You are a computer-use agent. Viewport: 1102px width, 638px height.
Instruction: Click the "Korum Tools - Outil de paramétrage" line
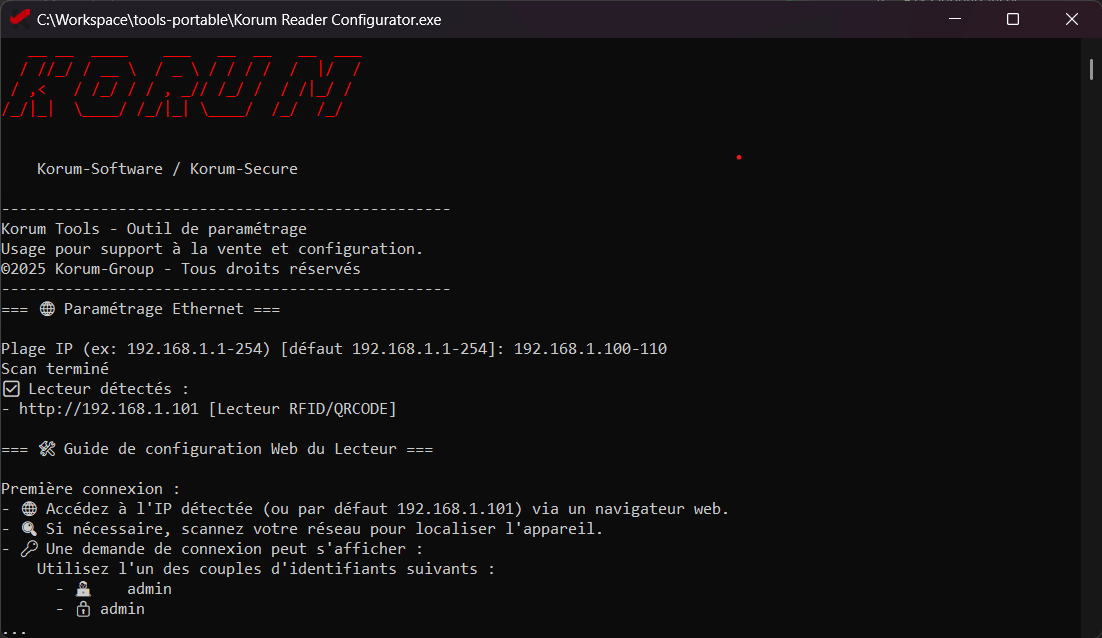(x=154, y=229)
